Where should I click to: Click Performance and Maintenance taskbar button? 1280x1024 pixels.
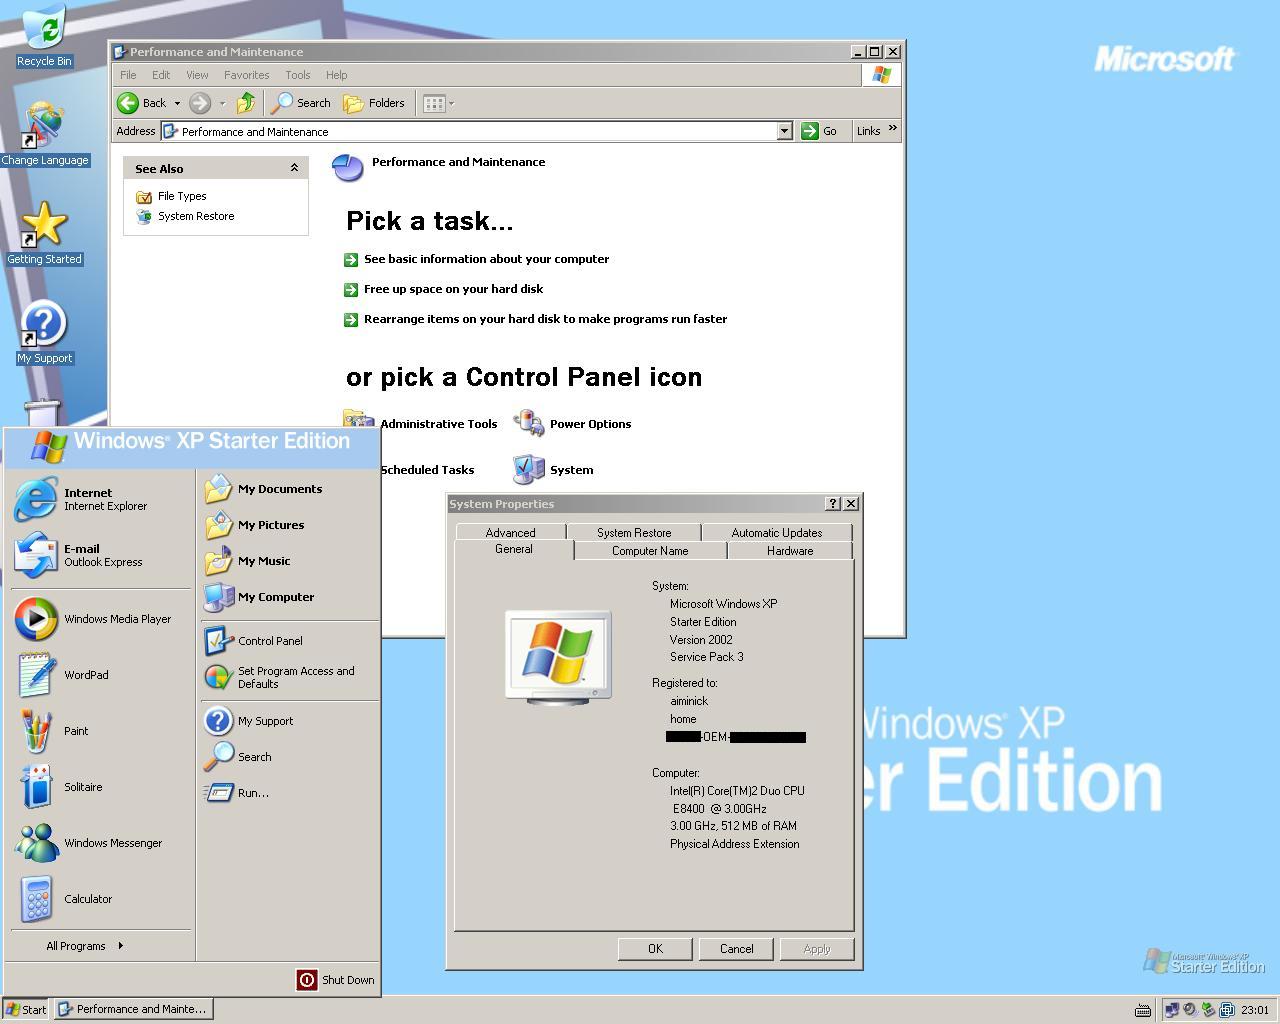coord(132,1009)
